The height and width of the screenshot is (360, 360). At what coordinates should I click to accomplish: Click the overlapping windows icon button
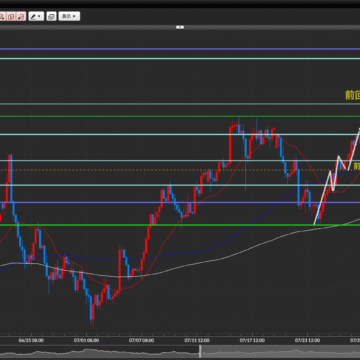51,16
